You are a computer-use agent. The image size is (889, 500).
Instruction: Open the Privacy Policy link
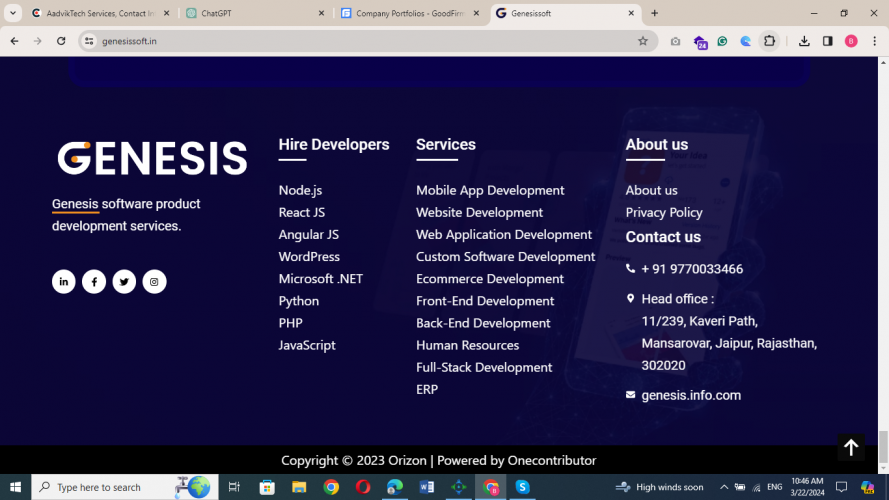[x=664, y=213]
